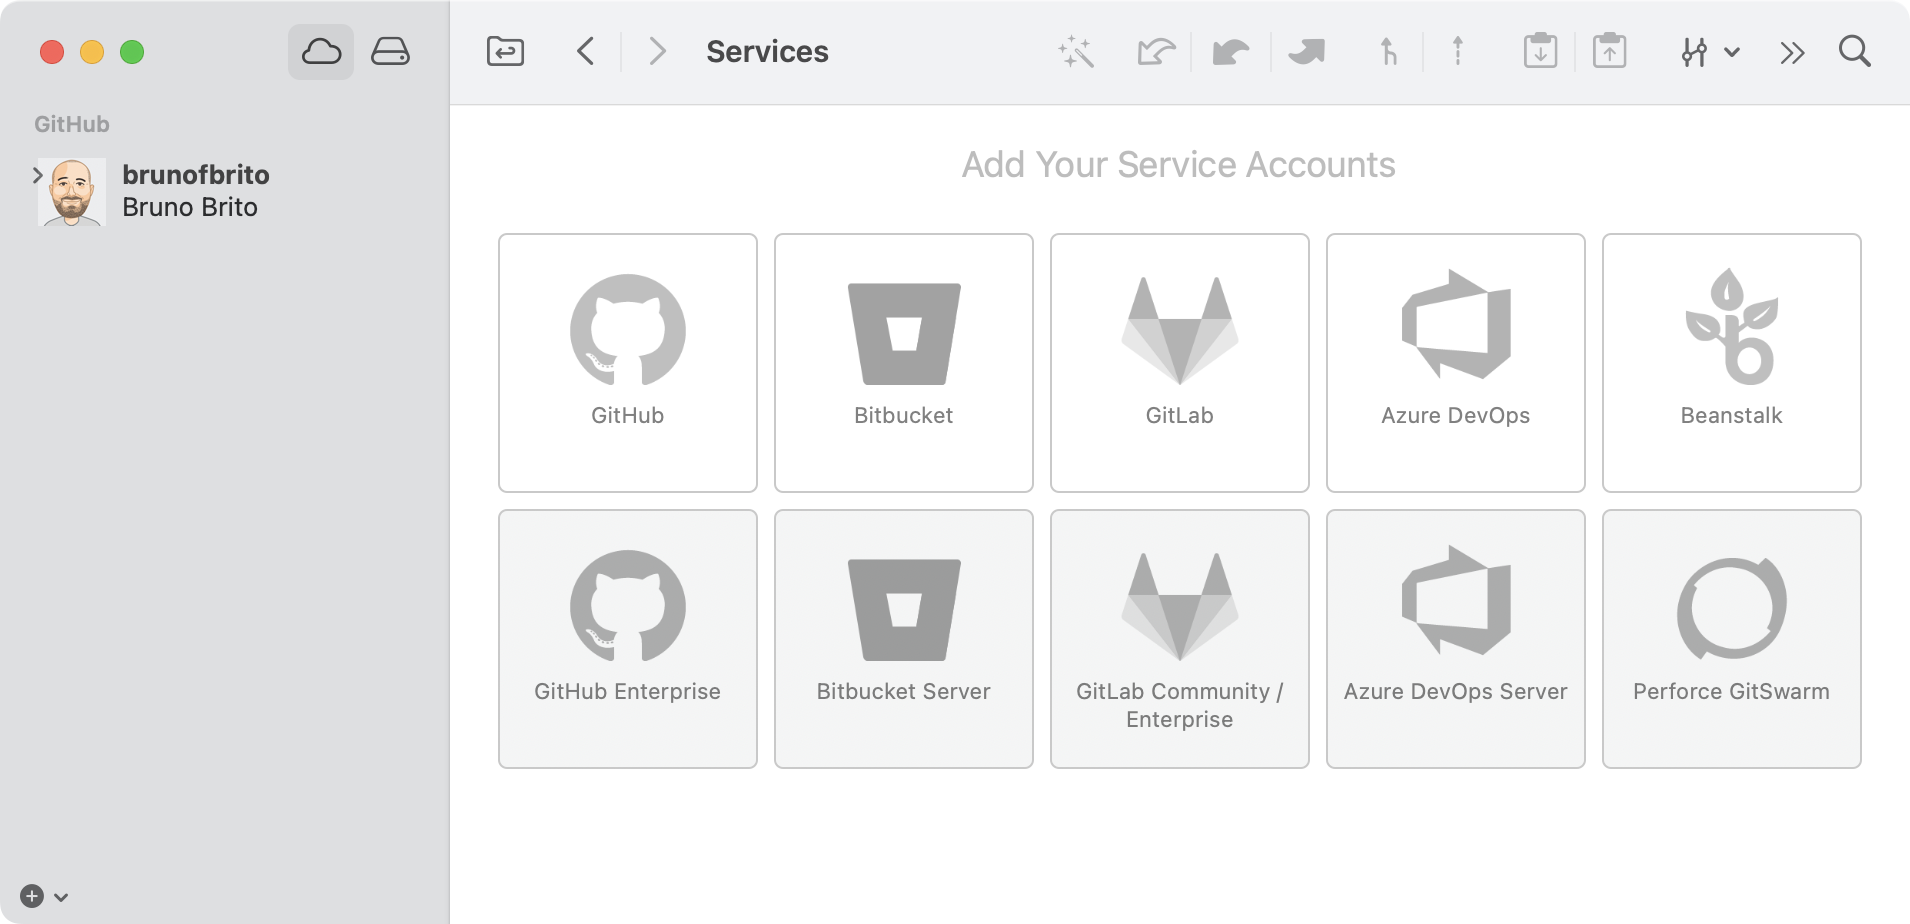
Task: Click the Apply Stash upload-box icon
Action: click(x=1609, y=52)
